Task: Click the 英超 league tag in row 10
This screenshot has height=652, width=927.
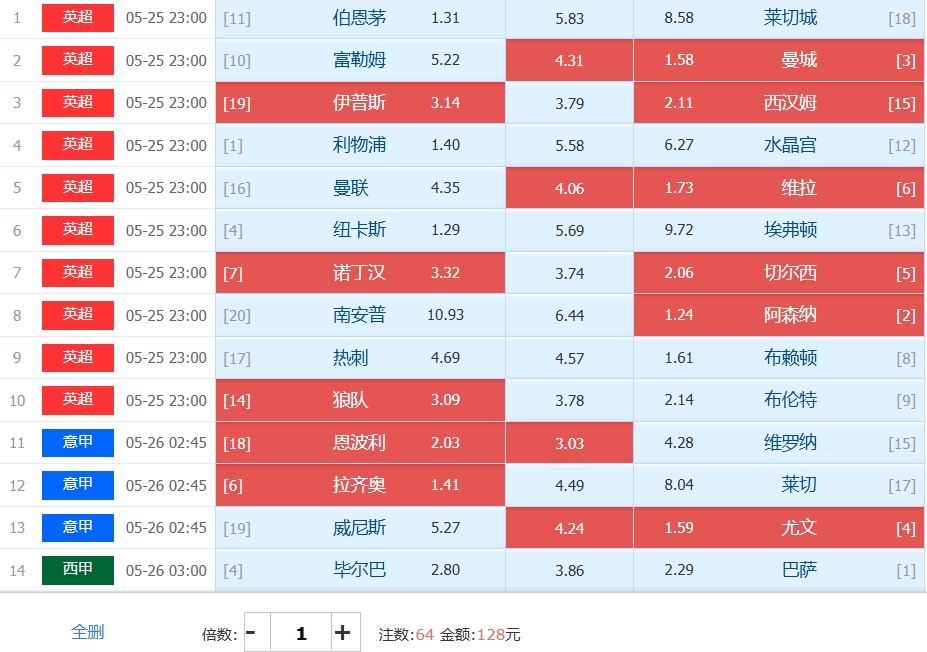Action: (77, 400)
